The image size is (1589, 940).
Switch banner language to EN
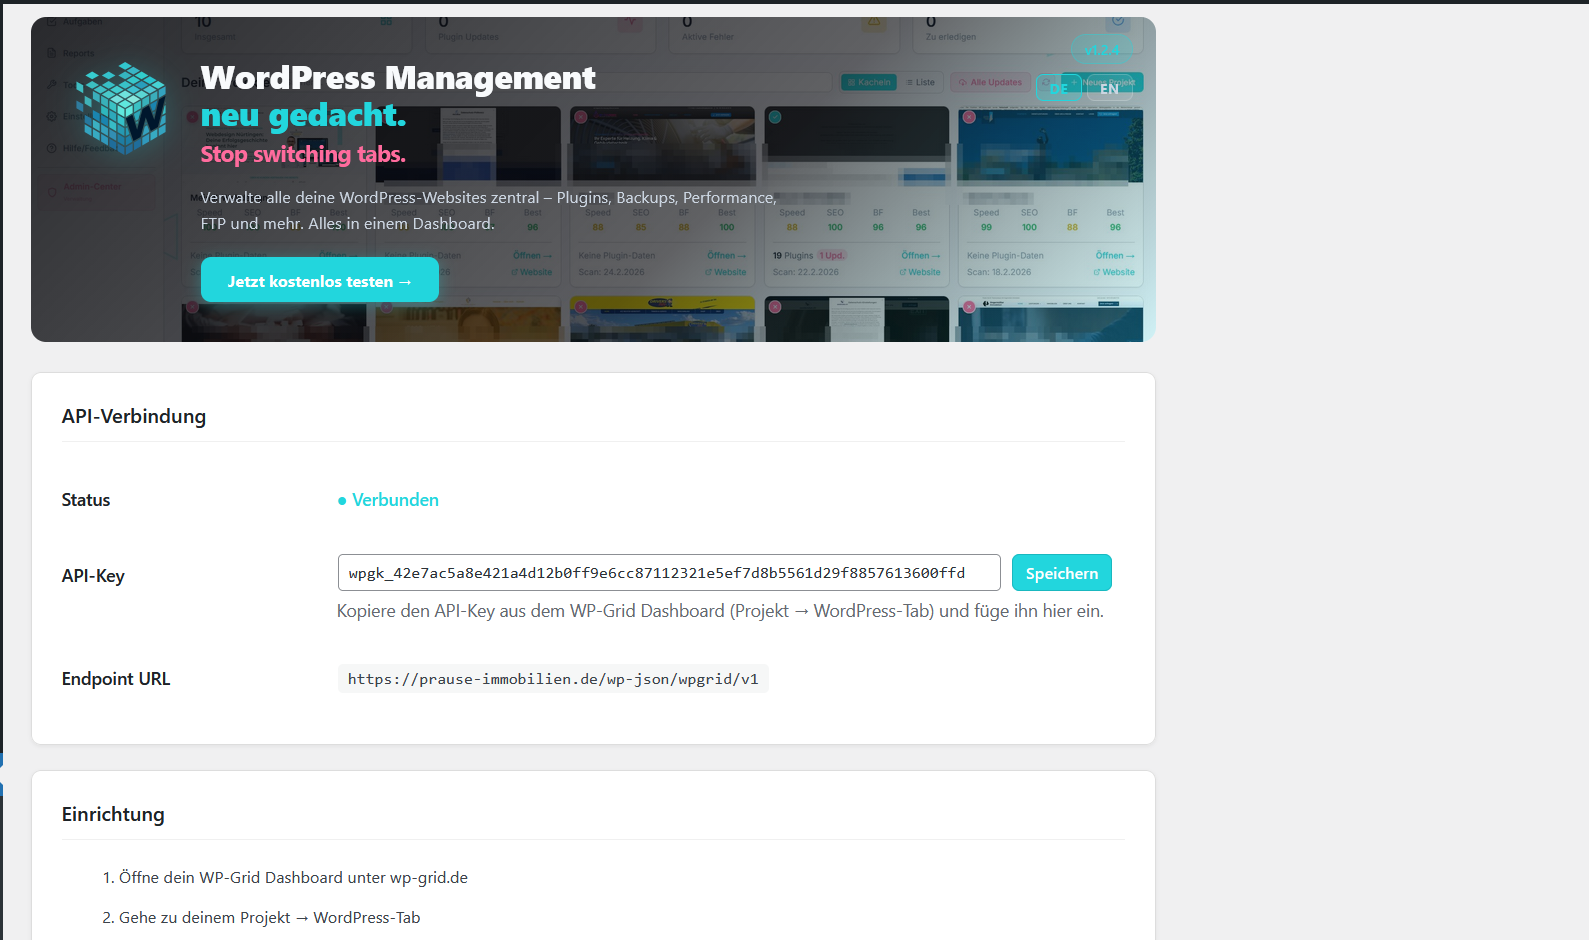tap(1109, 88)
